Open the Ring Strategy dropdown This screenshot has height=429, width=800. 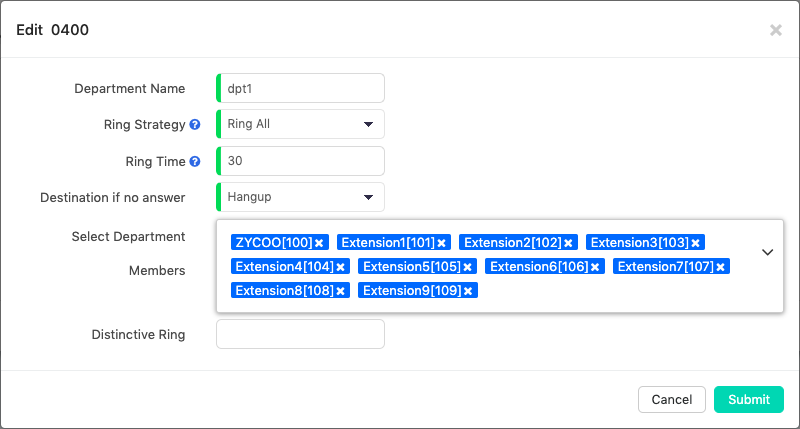coord(300,125)
